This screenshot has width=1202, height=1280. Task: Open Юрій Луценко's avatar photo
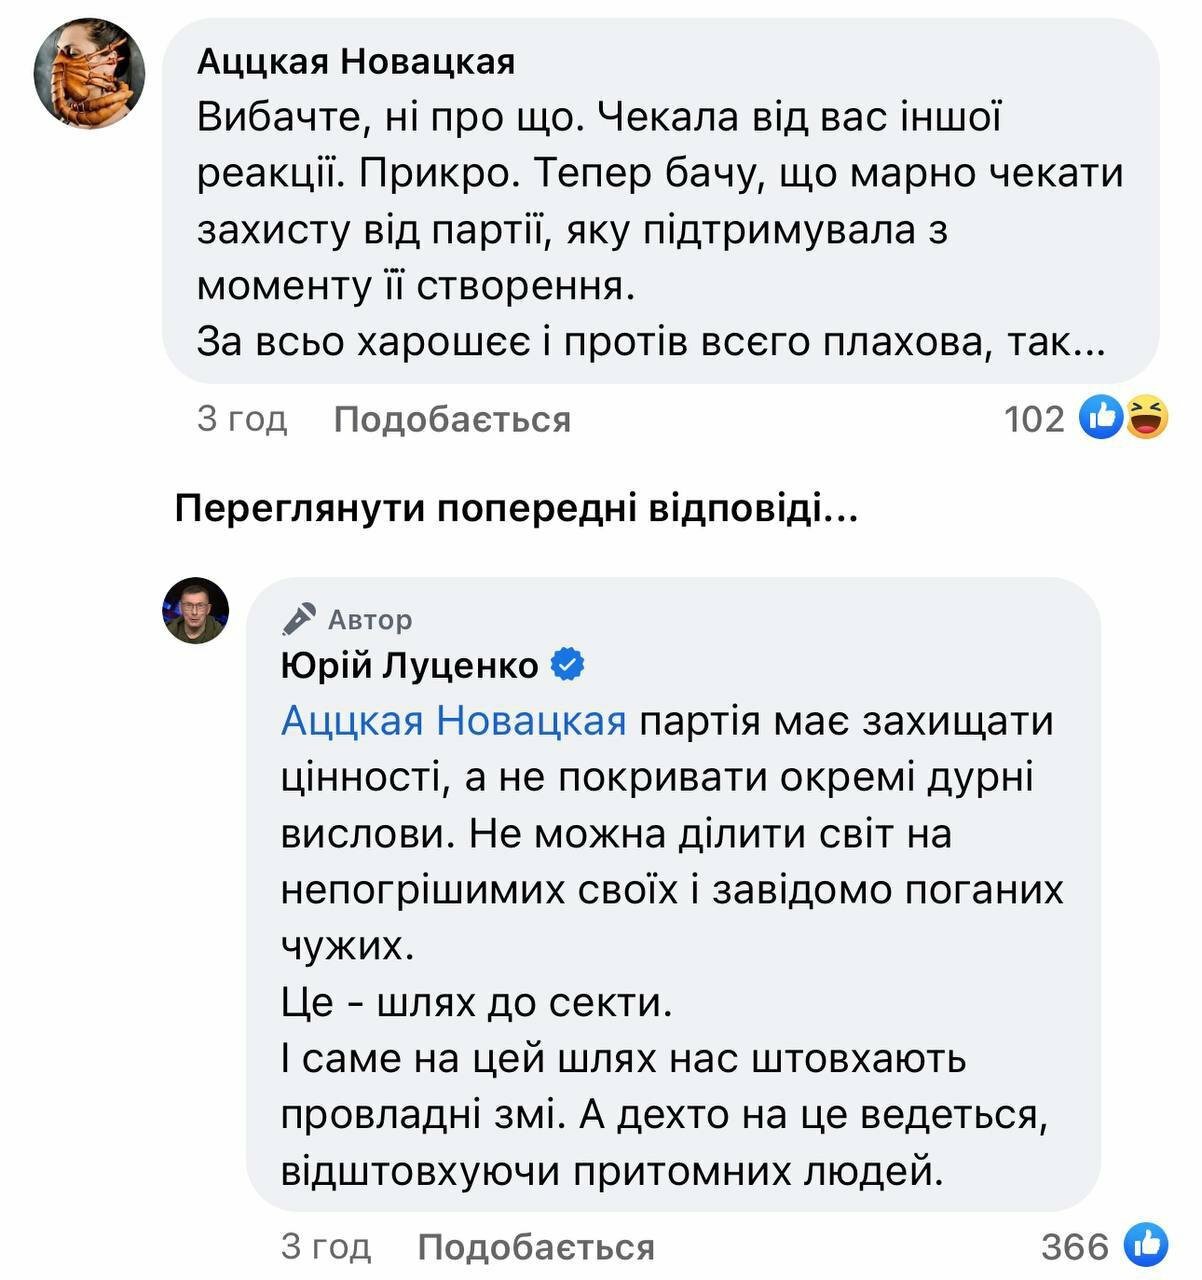coord(196,610)
